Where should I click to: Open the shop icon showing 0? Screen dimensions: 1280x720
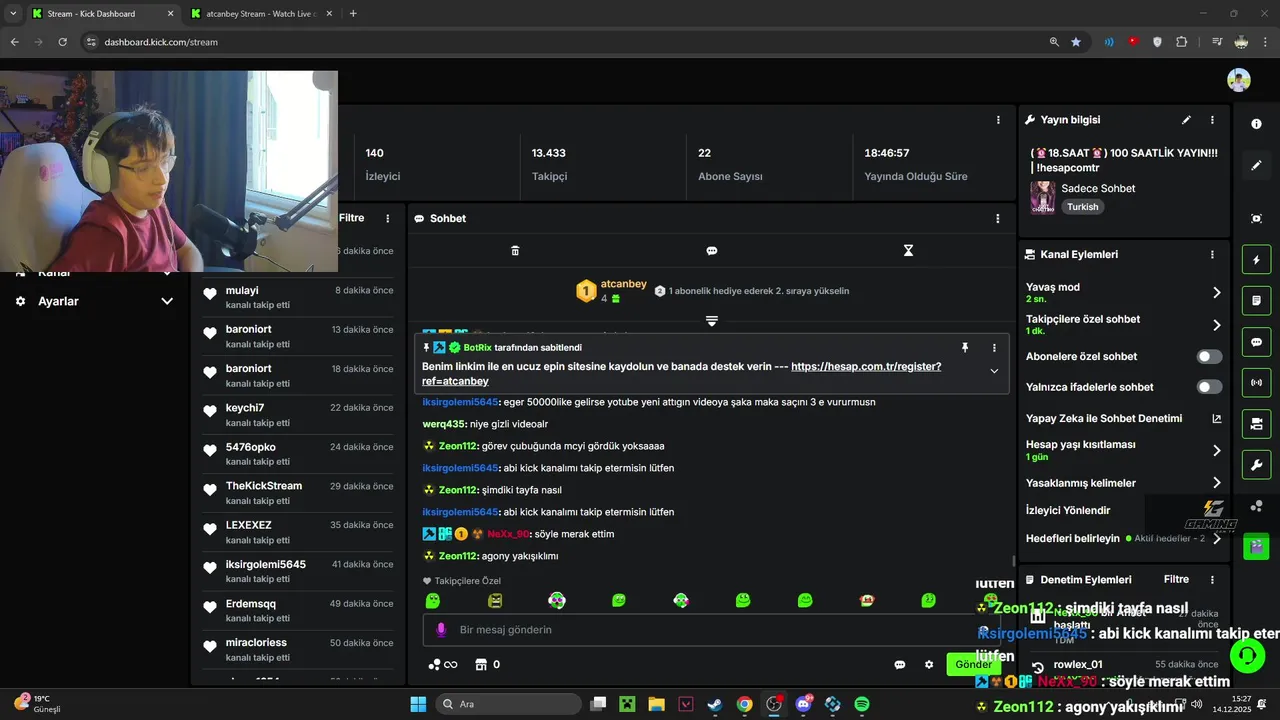pos(487,664)
